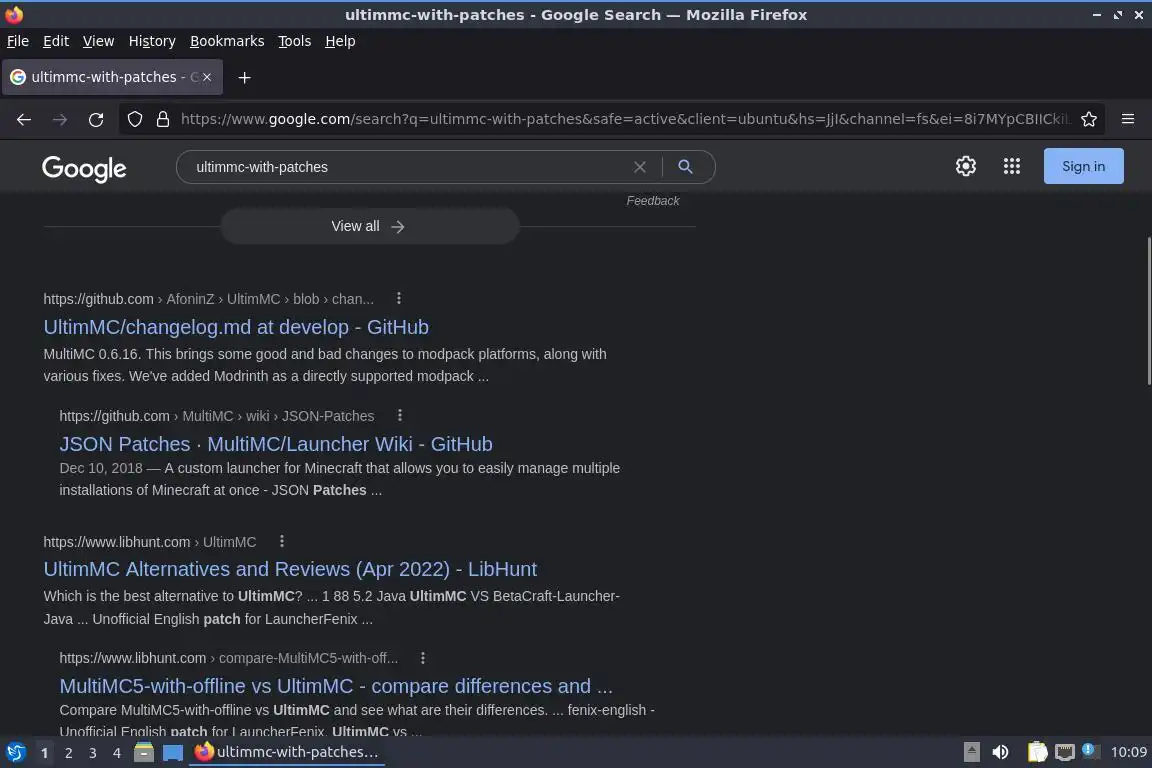The image size is (1152, 768).
Task: Open Google quick settings gear
Action: (x=965, y=166)
